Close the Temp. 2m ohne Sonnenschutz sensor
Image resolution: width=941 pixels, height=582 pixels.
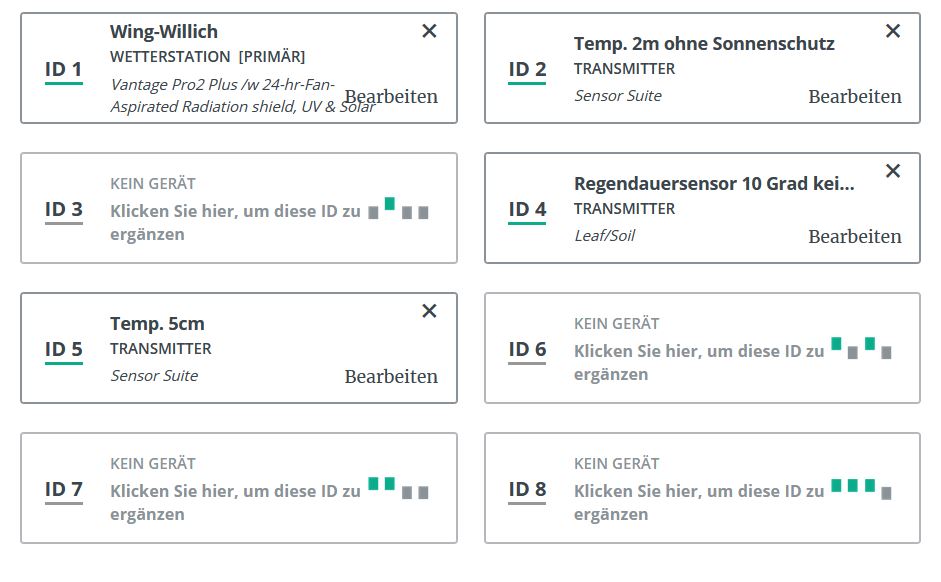click(893, 31)
